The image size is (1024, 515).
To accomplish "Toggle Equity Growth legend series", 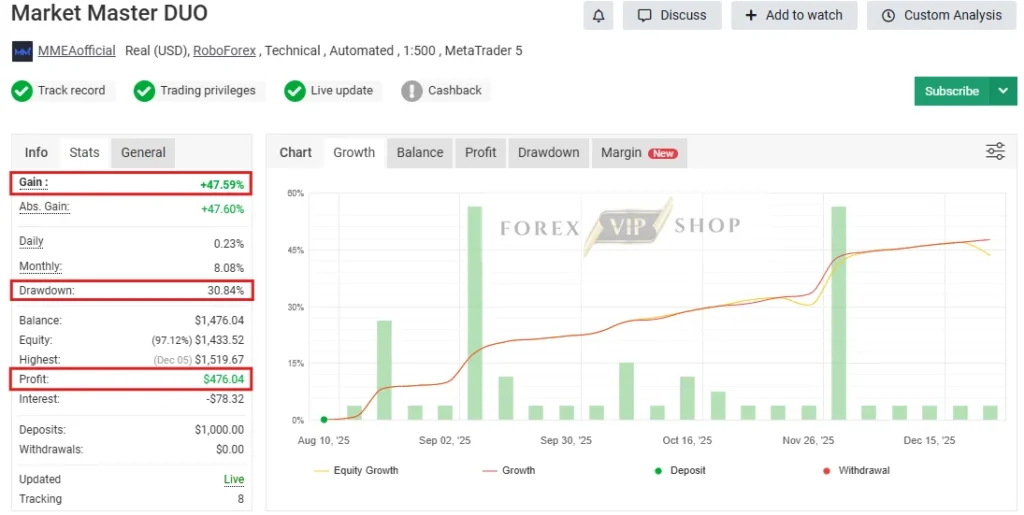I will (x=356, y=471).
